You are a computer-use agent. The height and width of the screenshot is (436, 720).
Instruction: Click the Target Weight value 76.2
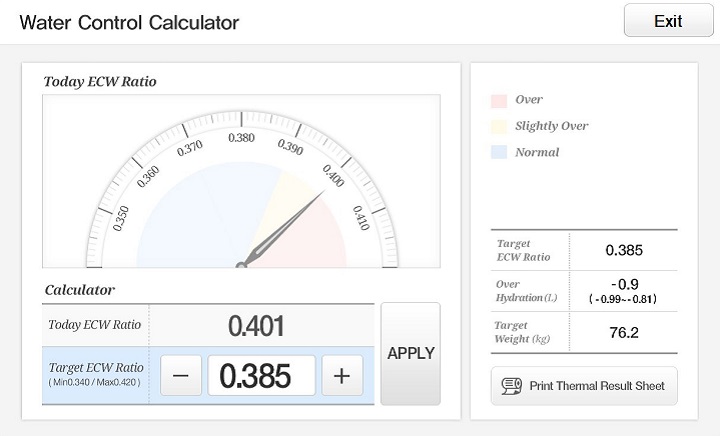coord(624,332)
